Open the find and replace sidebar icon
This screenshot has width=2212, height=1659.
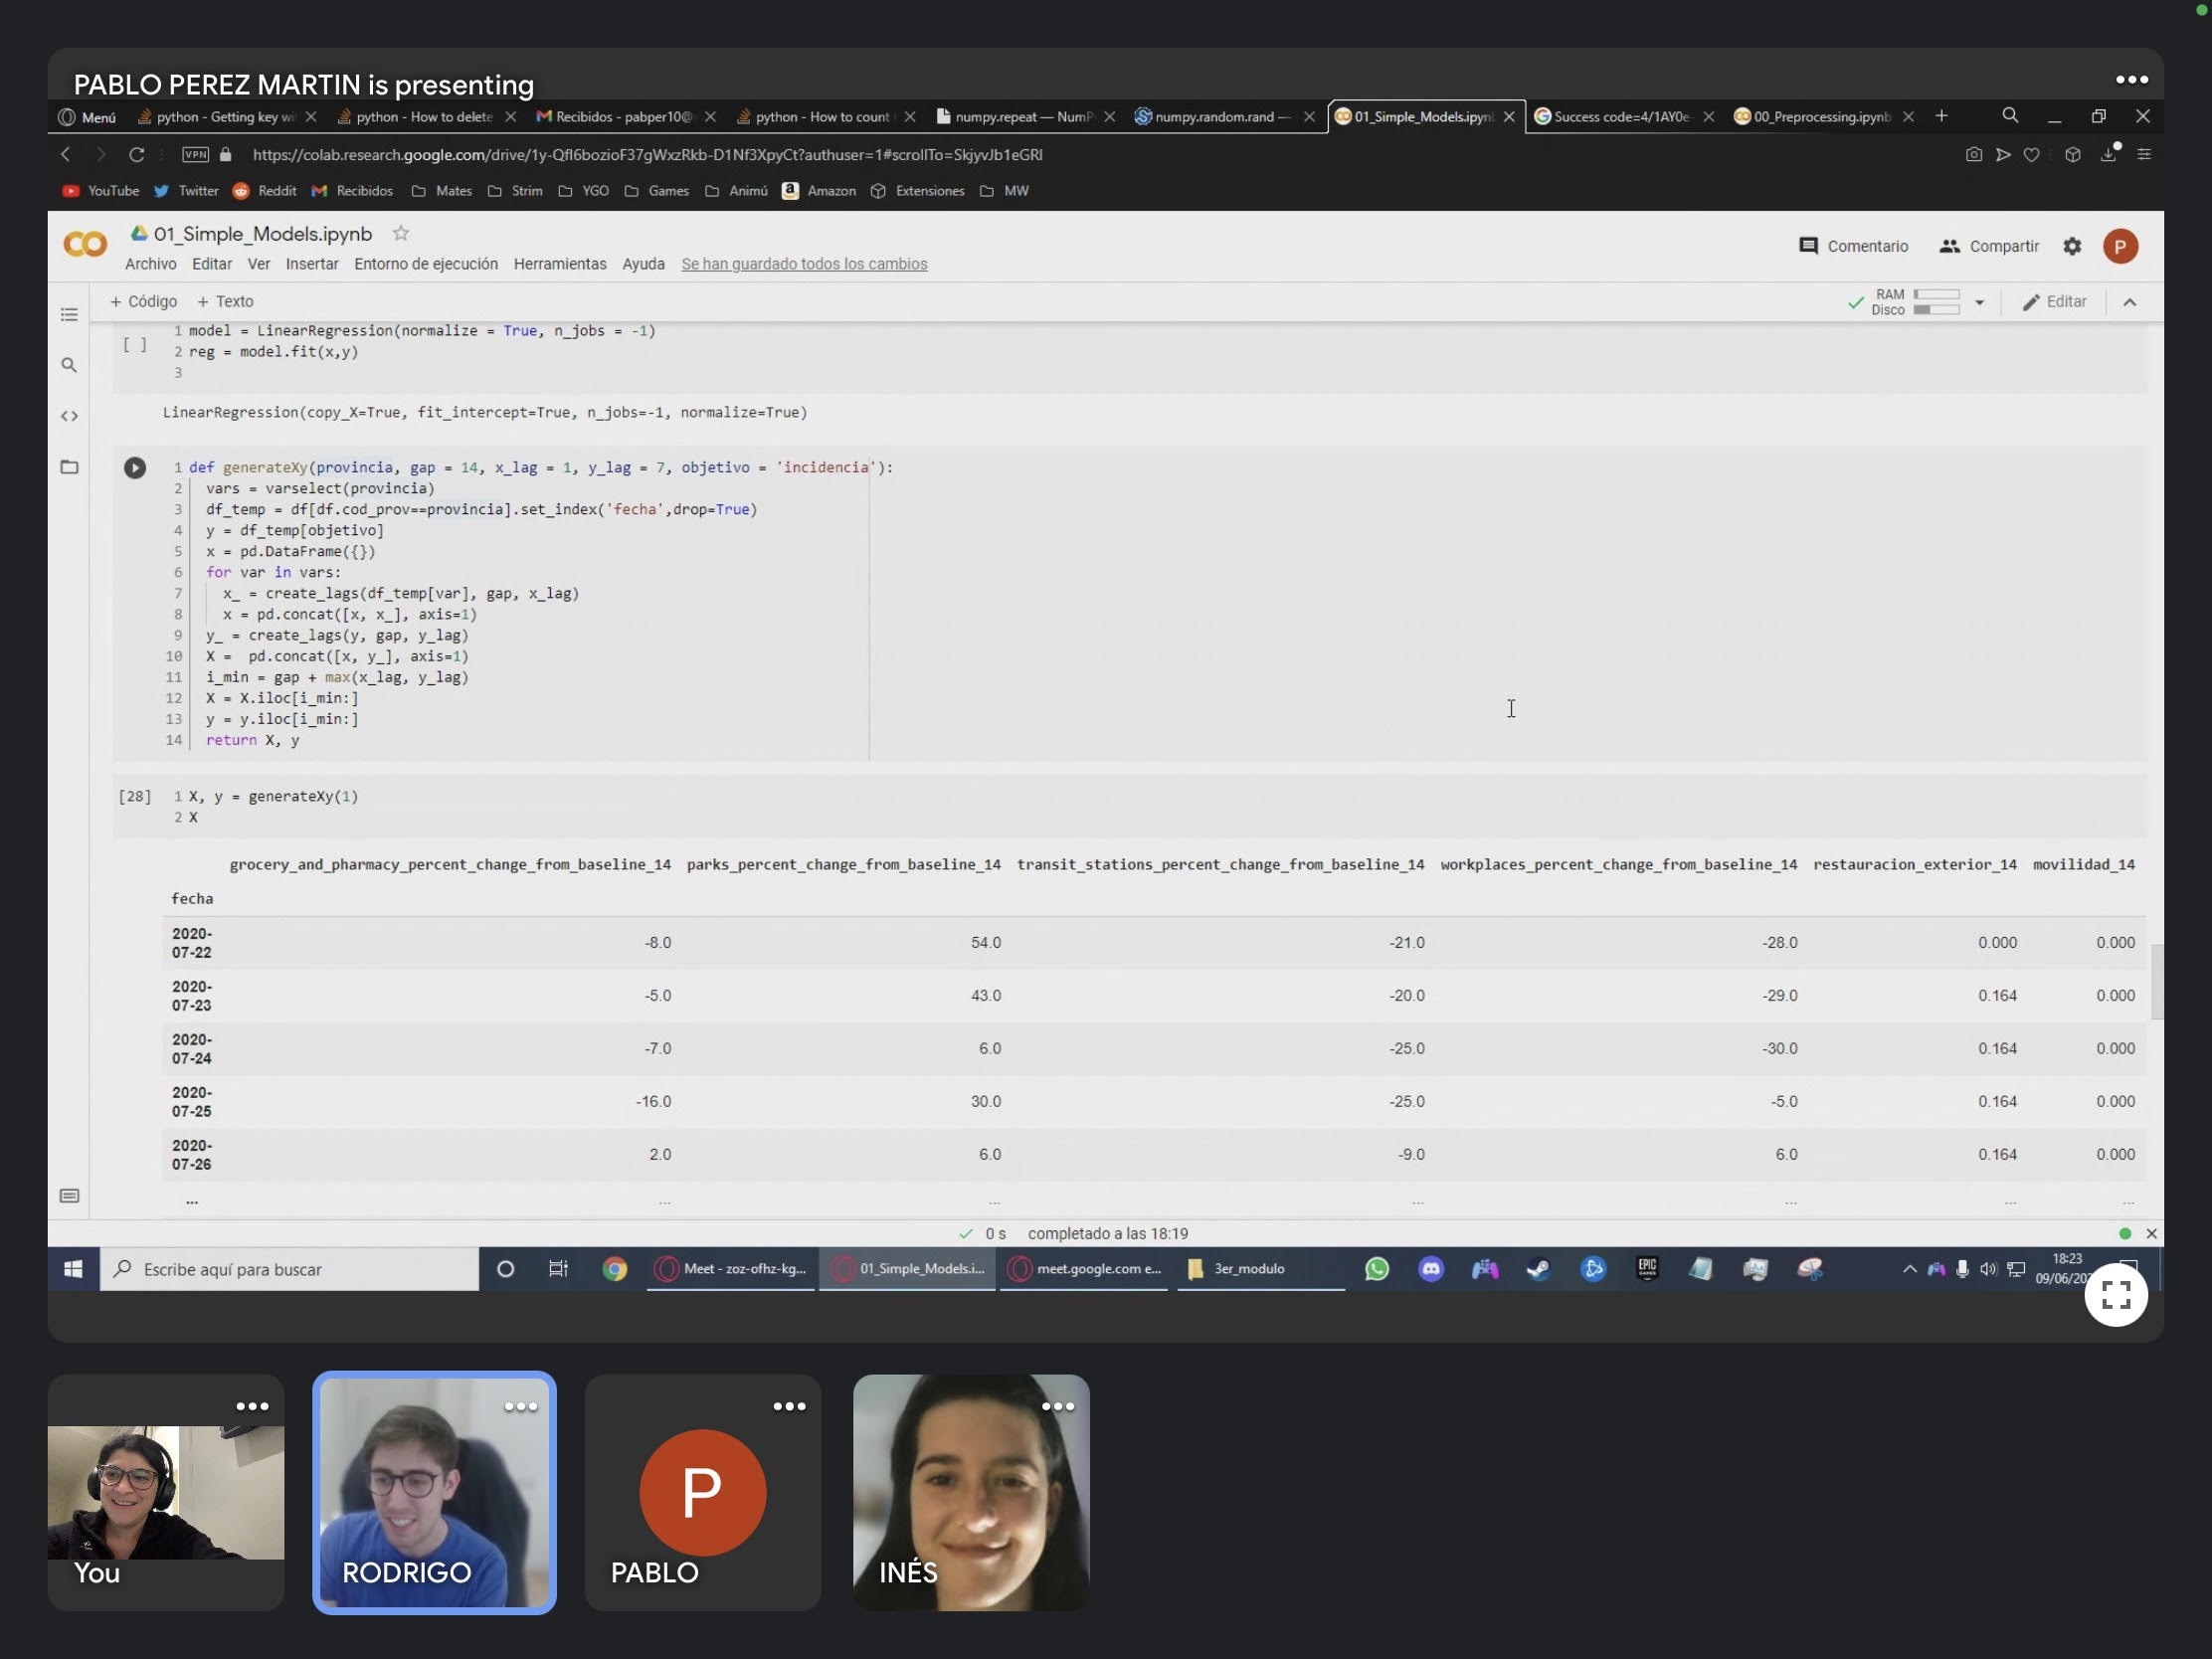tap(69, 365)
